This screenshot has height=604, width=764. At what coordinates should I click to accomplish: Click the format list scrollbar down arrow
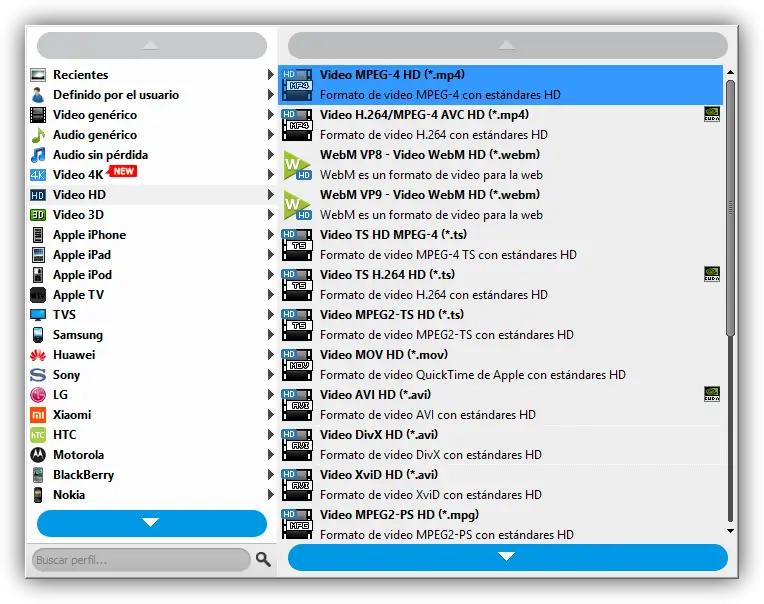(x=730, y=531)
